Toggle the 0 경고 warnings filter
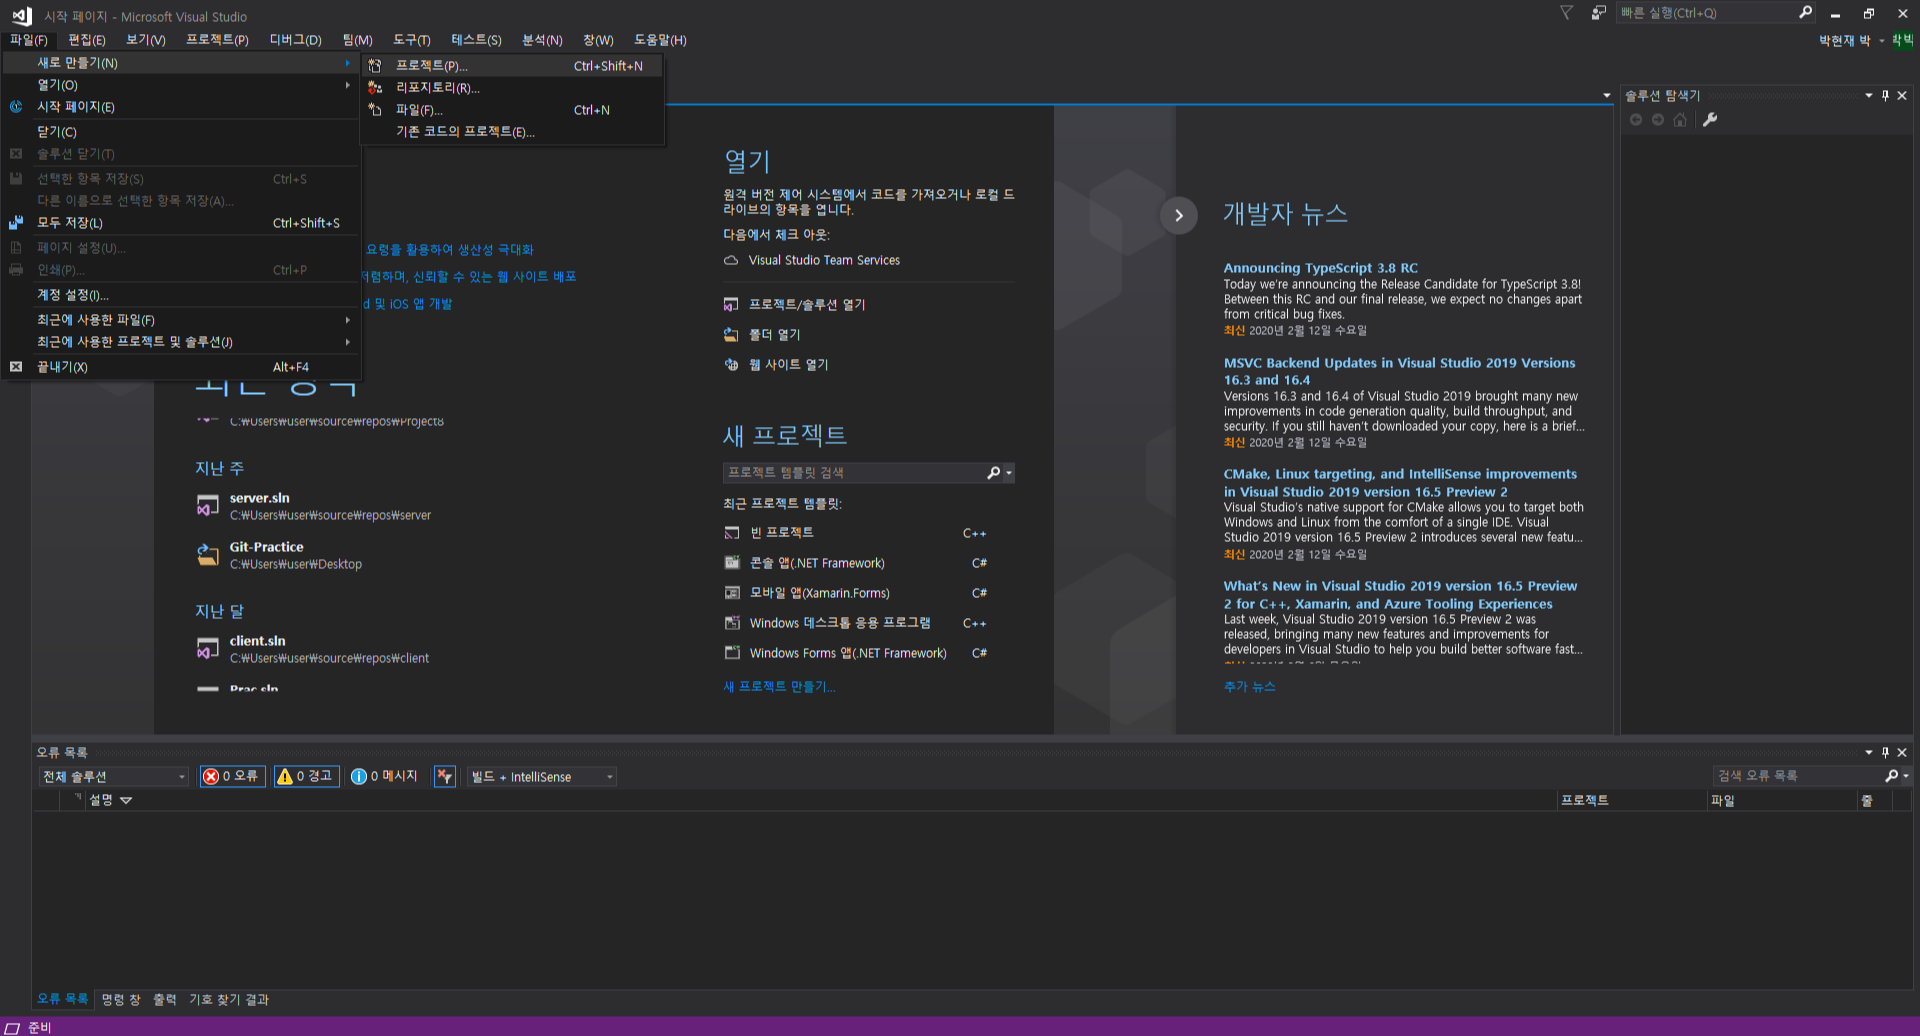 [307, 776]
